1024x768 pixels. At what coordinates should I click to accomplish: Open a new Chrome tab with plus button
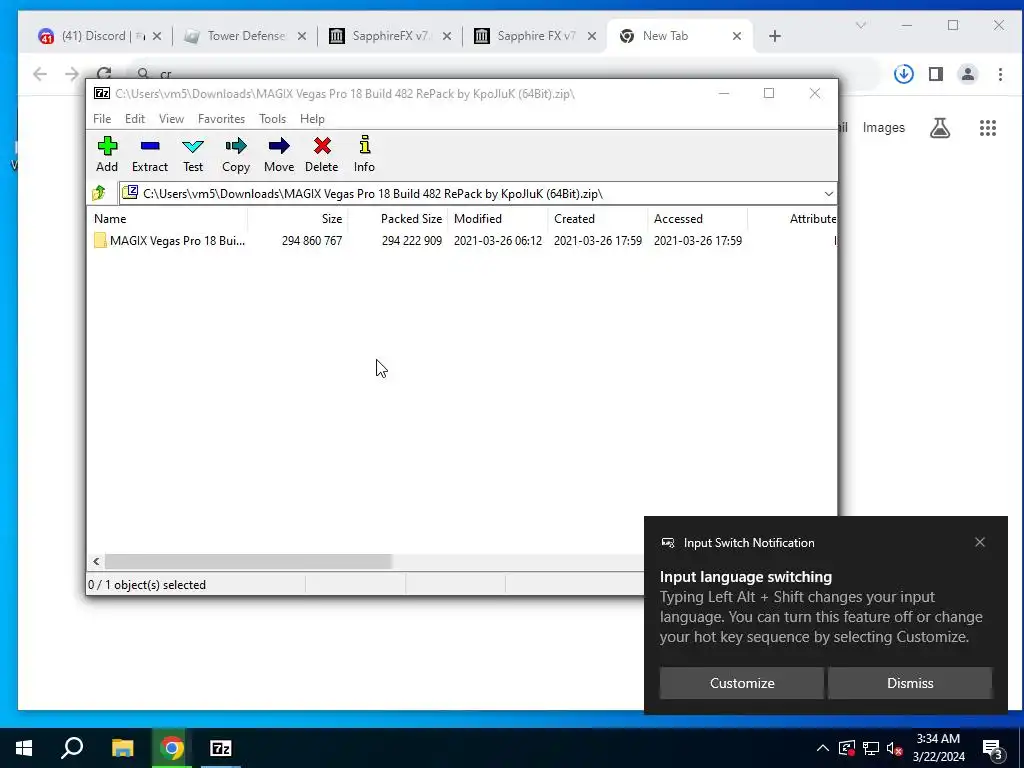coord(775,36)
